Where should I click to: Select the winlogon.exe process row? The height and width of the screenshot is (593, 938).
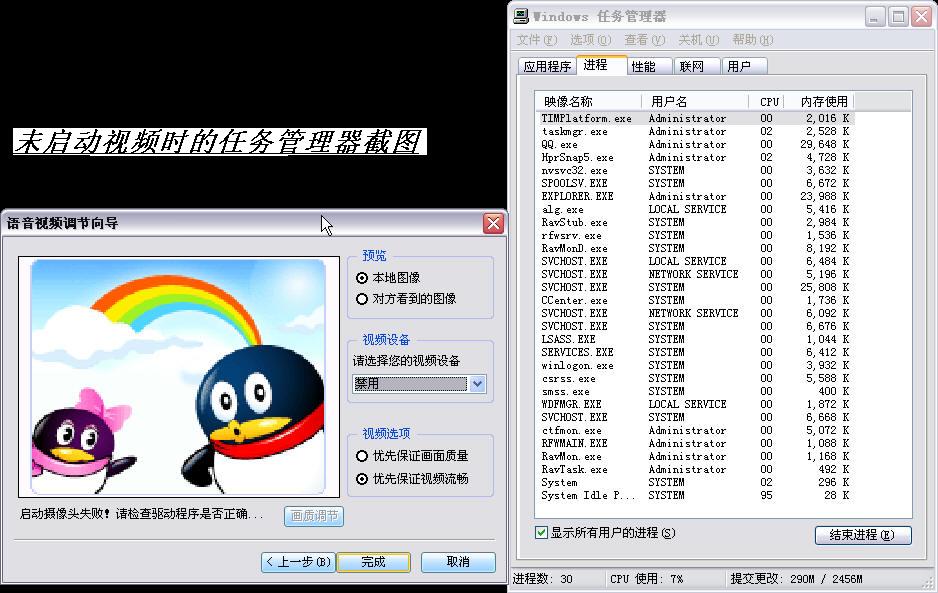point(695,366)
